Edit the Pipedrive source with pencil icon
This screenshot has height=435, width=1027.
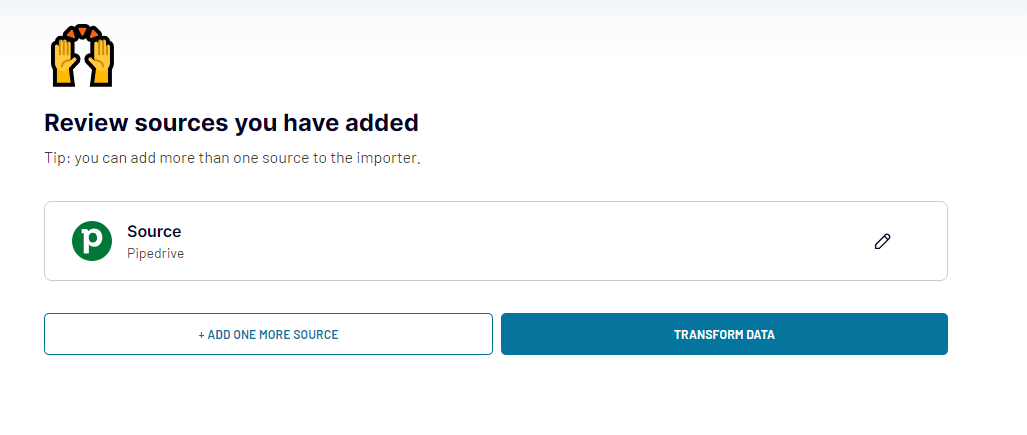coord(882,241)
